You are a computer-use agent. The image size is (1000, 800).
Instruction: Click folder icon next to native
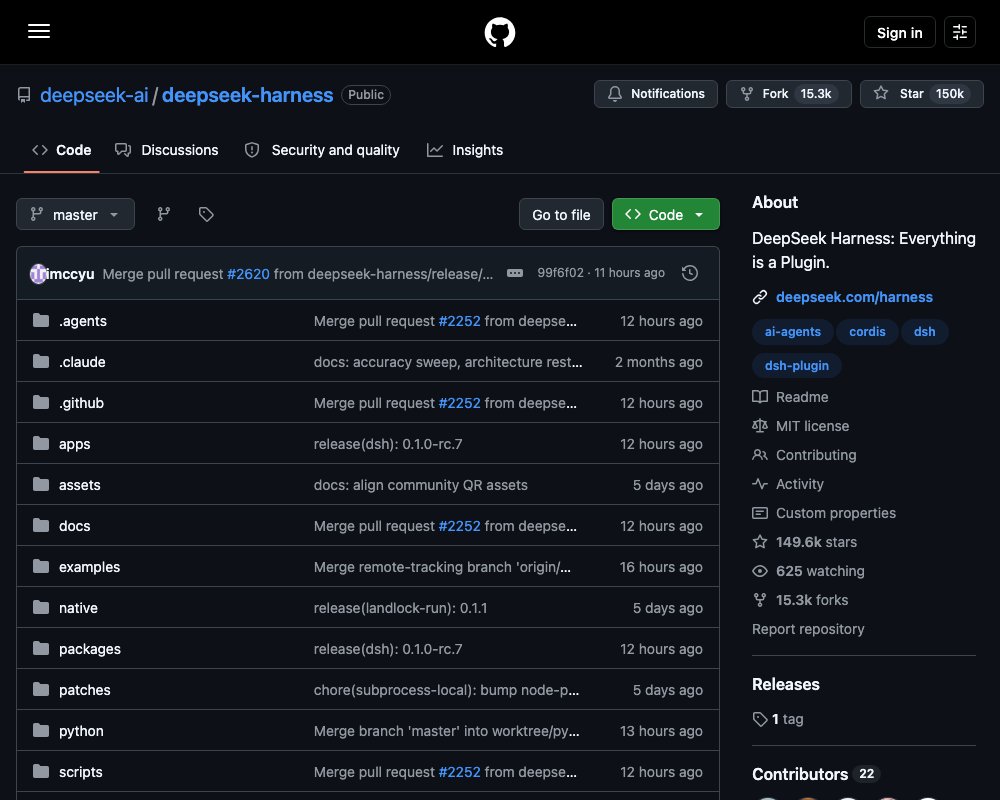point(41,607)
